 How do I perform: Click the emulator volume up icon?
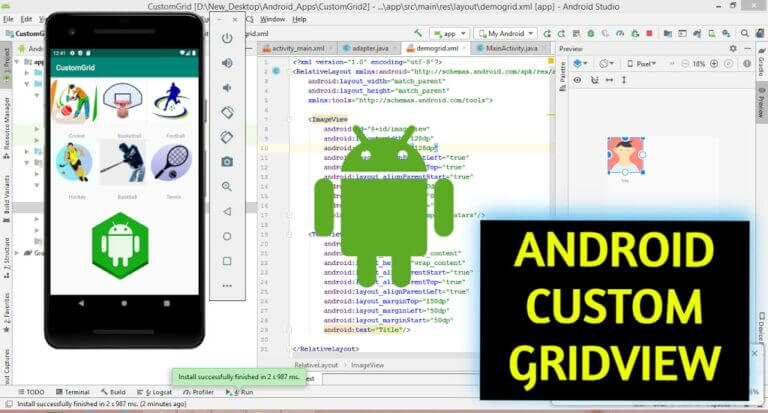click(x=227, y=63)
